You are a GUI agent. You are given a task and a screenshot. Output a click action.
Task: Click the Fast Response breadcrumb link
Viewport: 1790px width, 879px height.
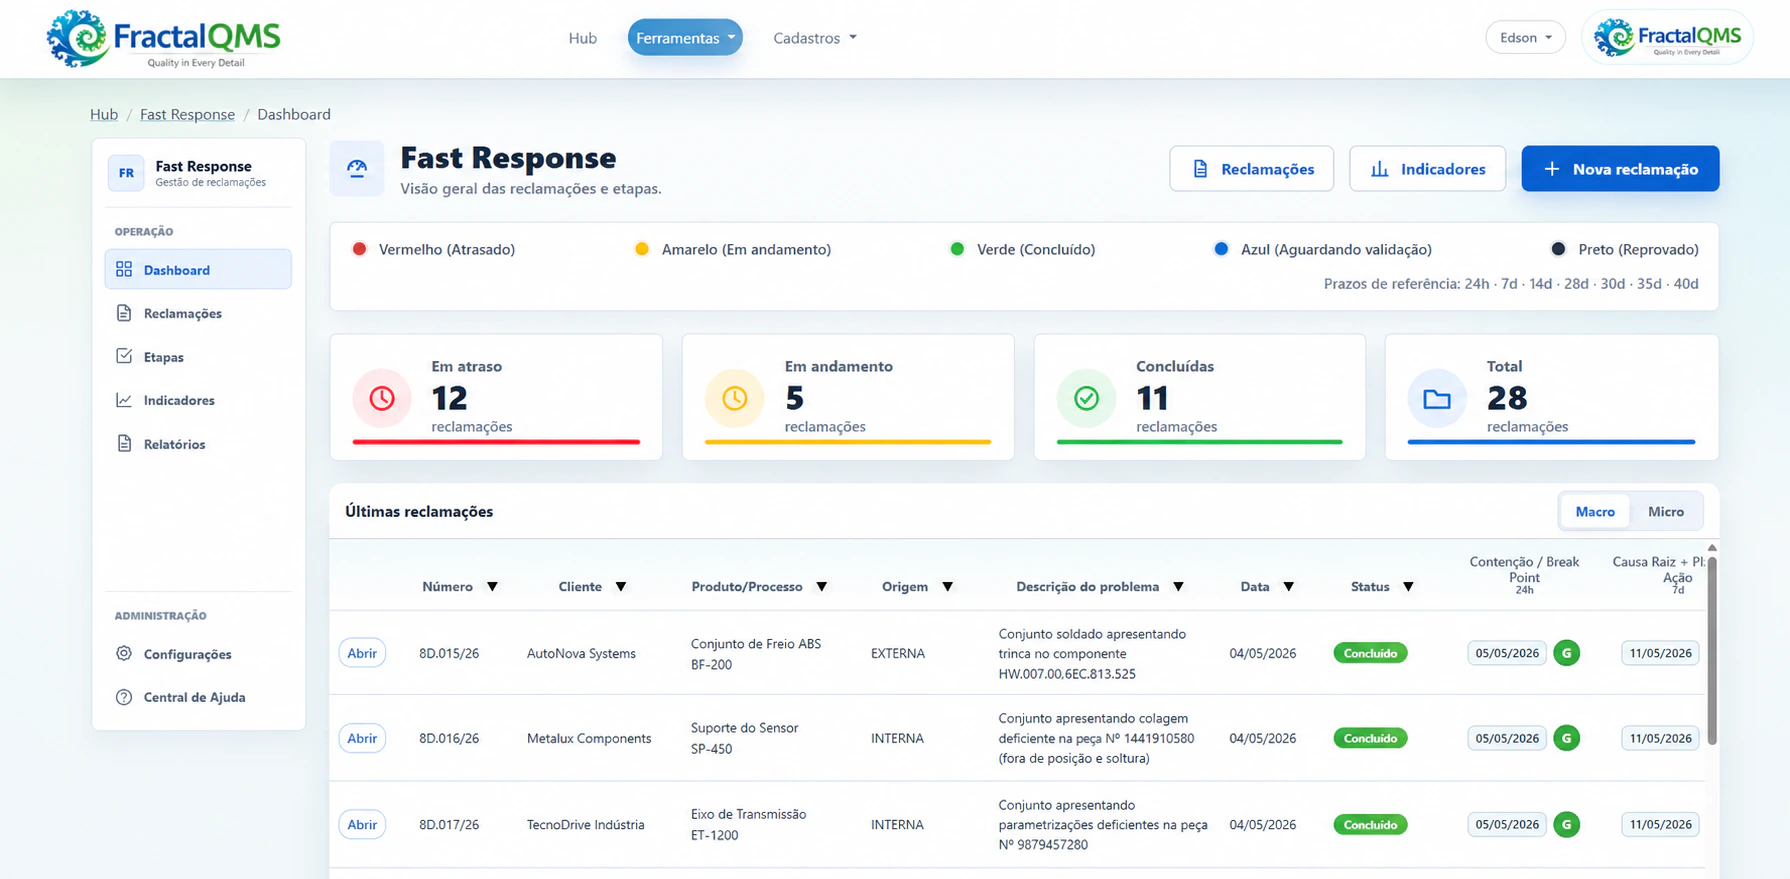tap(187, 114)
